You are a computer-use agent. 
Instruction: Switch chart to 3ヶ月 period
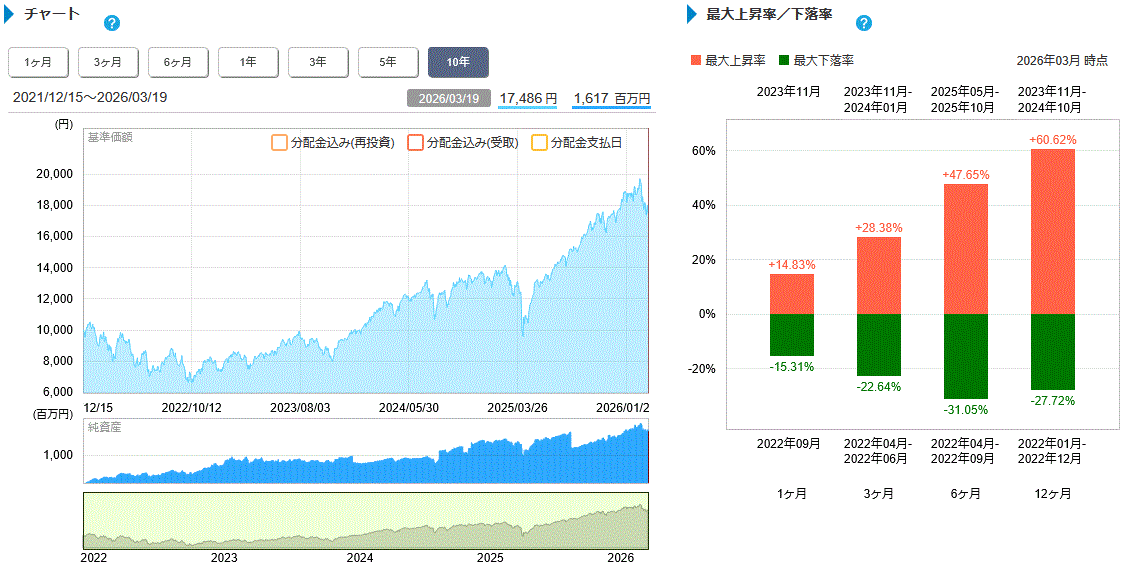108,62
